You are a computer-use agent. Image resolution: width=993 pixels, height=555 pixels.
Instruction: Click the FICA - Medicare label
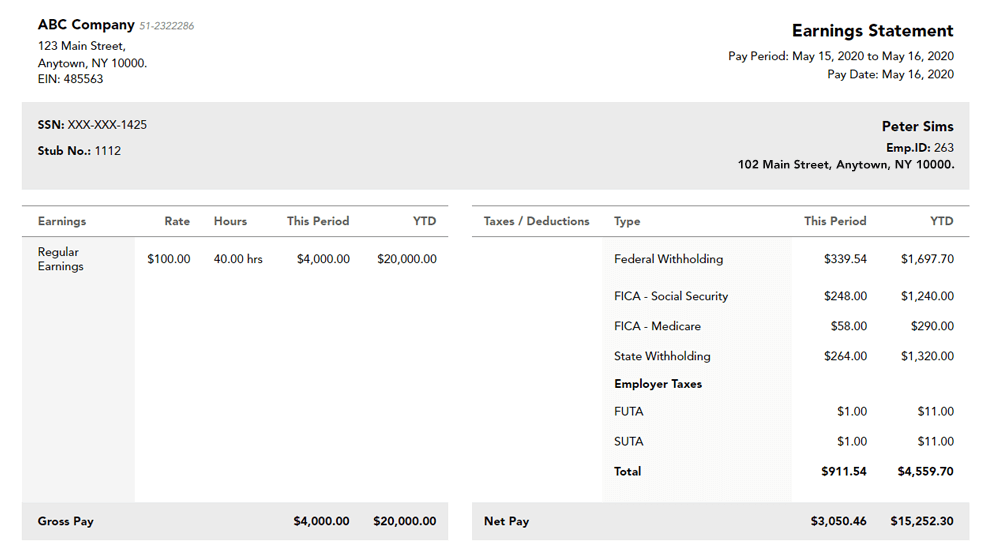(657, 326)
